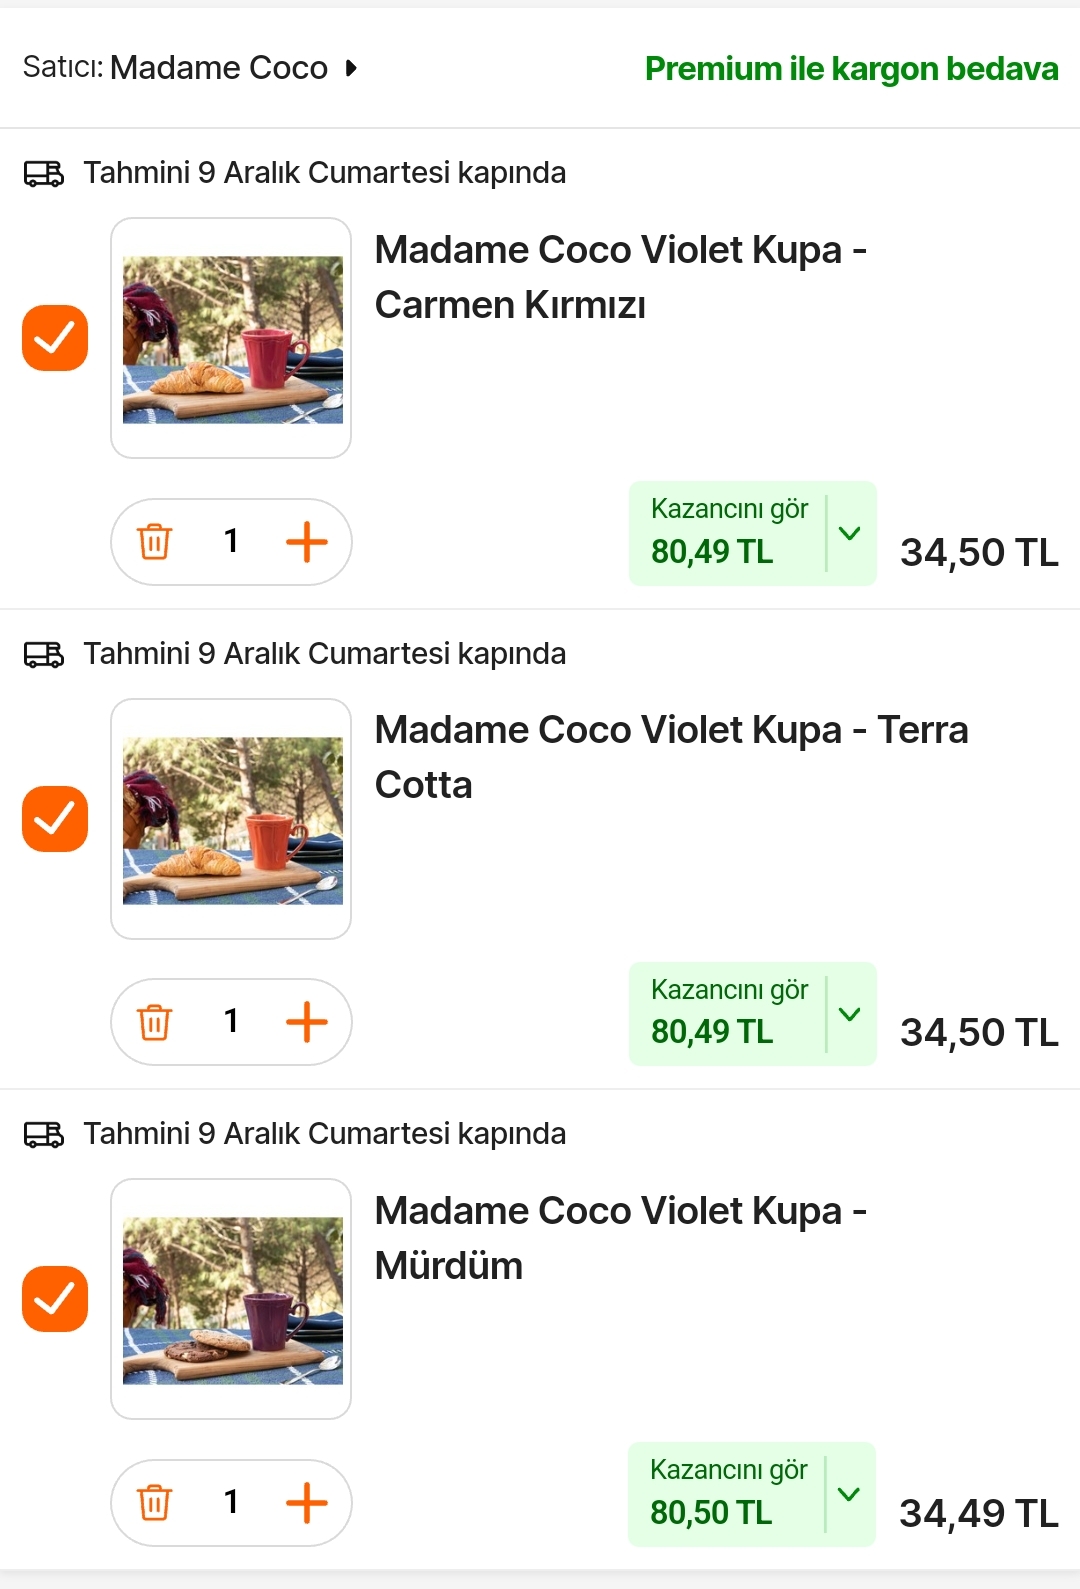Uncheck the Carmen Kırmızı mug checkbox
The width and height of the screenshot is (1080, 1589).
[x=55, y=338]
